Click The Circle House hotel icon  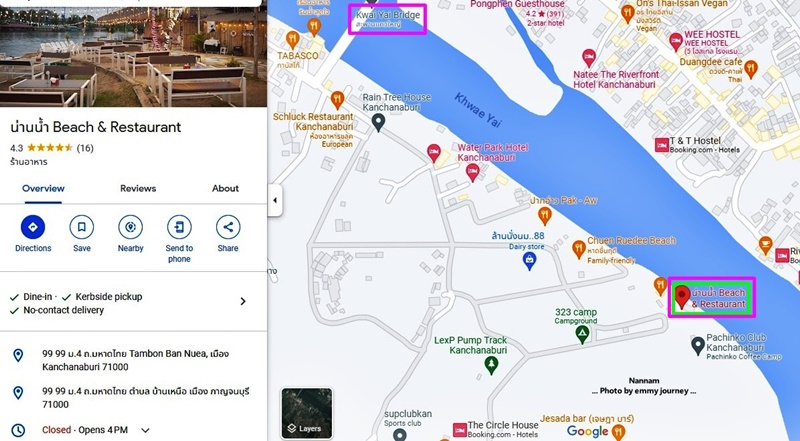coord(460,429)
